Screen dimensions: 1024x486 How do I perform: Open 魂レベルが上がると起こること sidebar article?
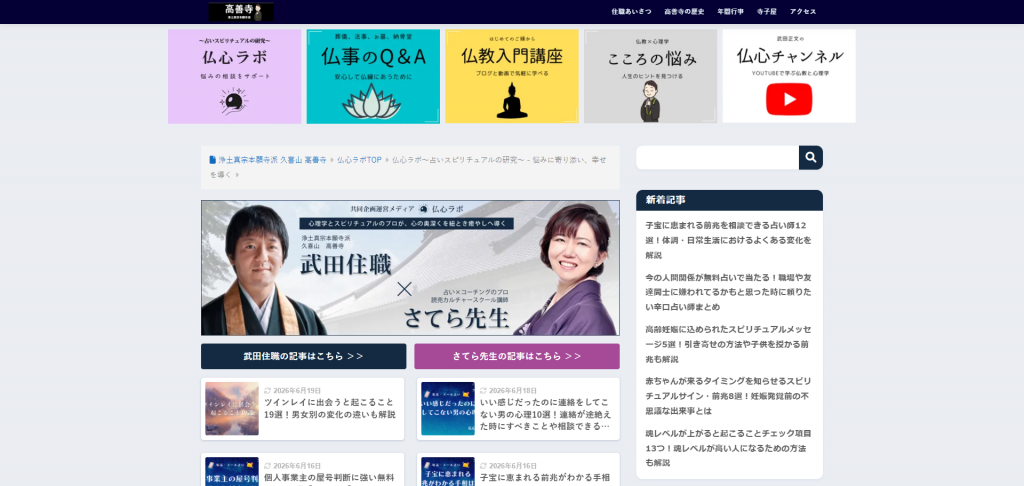(728, 448)
